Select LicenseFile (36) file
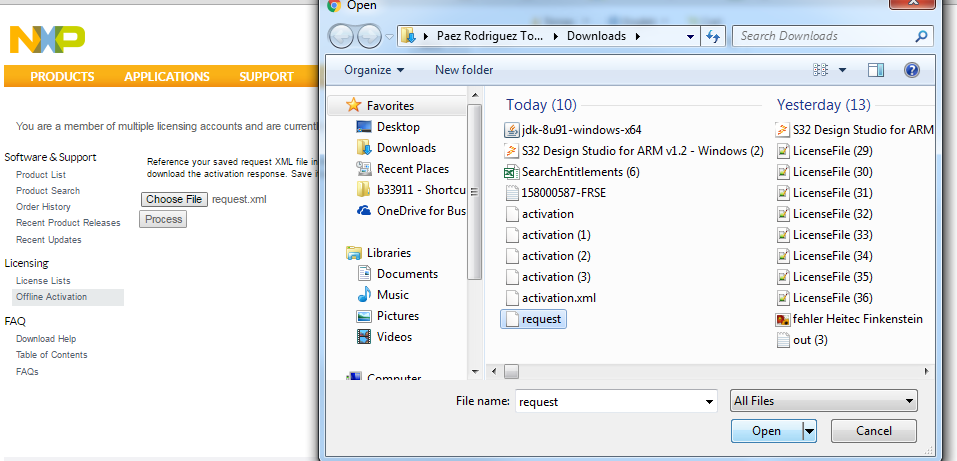Image resolution: width=957 pixels, height=461 pixels. (825, 298)
